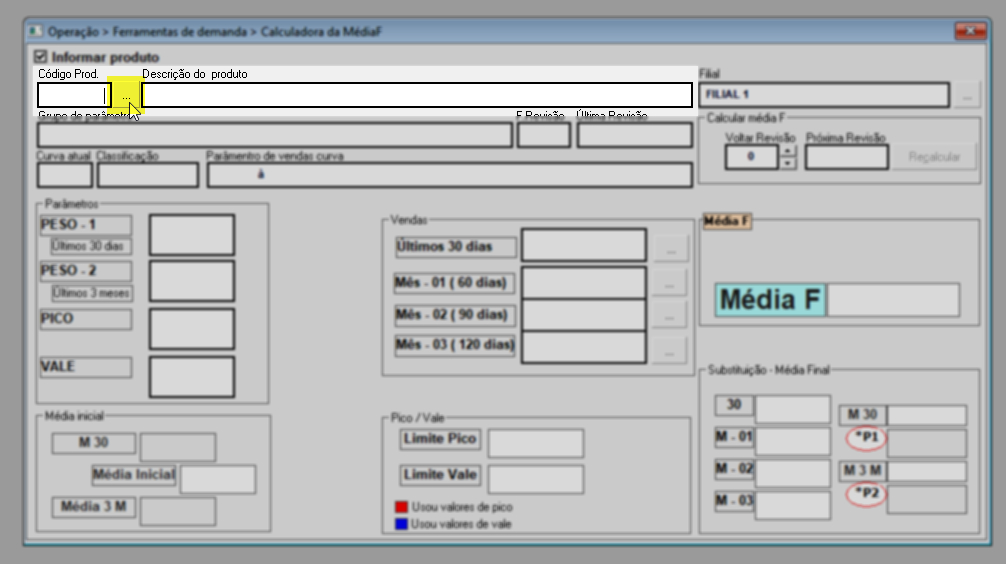This screenshot has width=1006, height=564.
Task: Click the Classificação field
Action: tap(148, 175)
